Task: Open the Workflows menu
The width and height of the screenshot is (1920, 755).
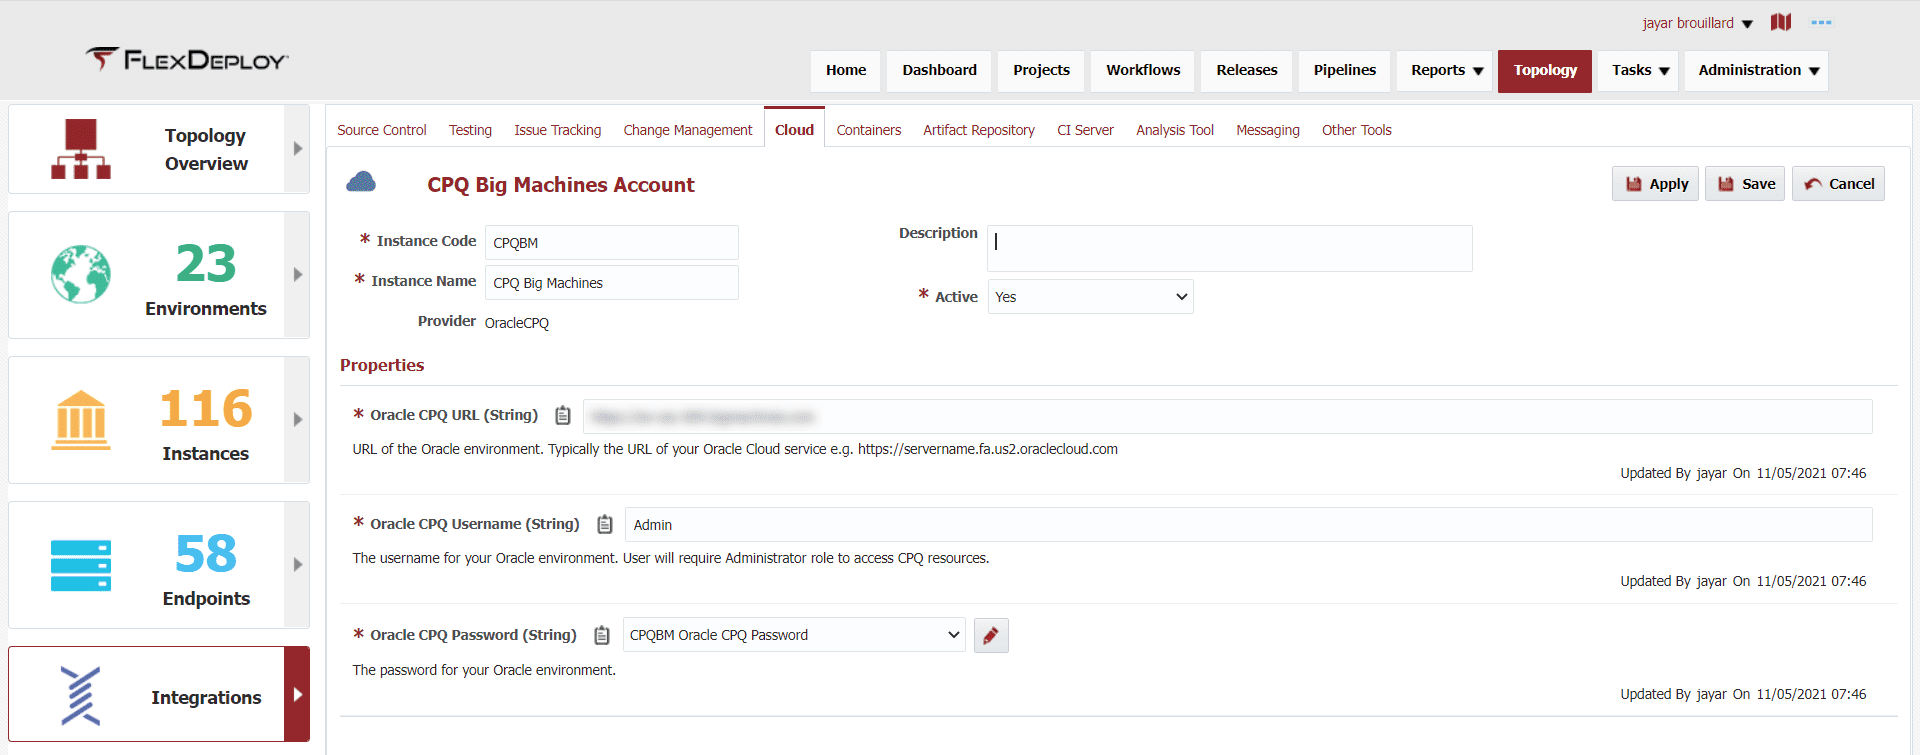Action: 1143,71
